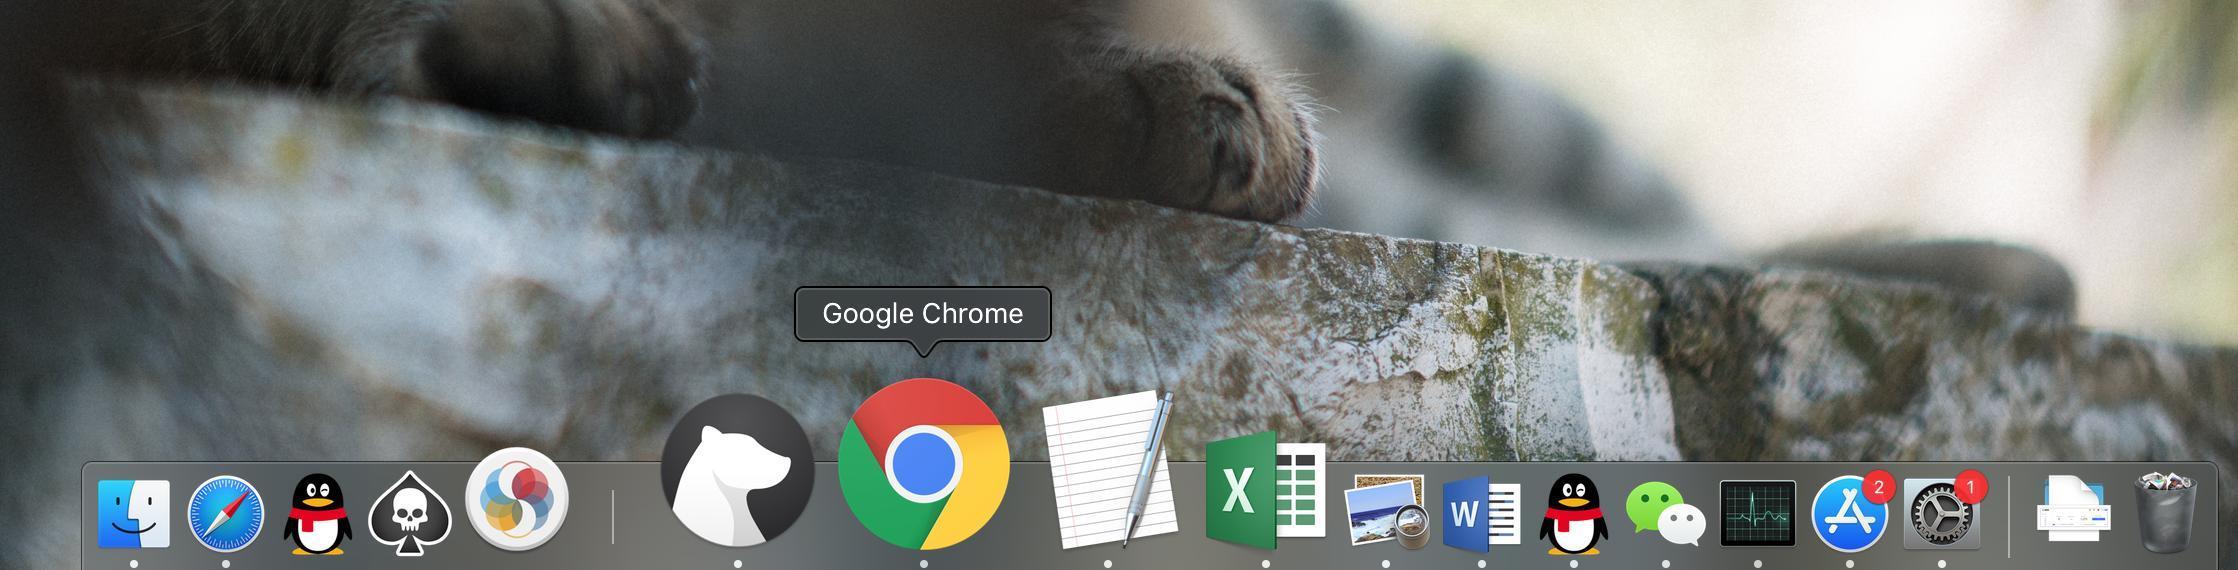Launch the colorful overlapping circles app
The width and height of the screenshot is (2238, 570).
[517, 499]
